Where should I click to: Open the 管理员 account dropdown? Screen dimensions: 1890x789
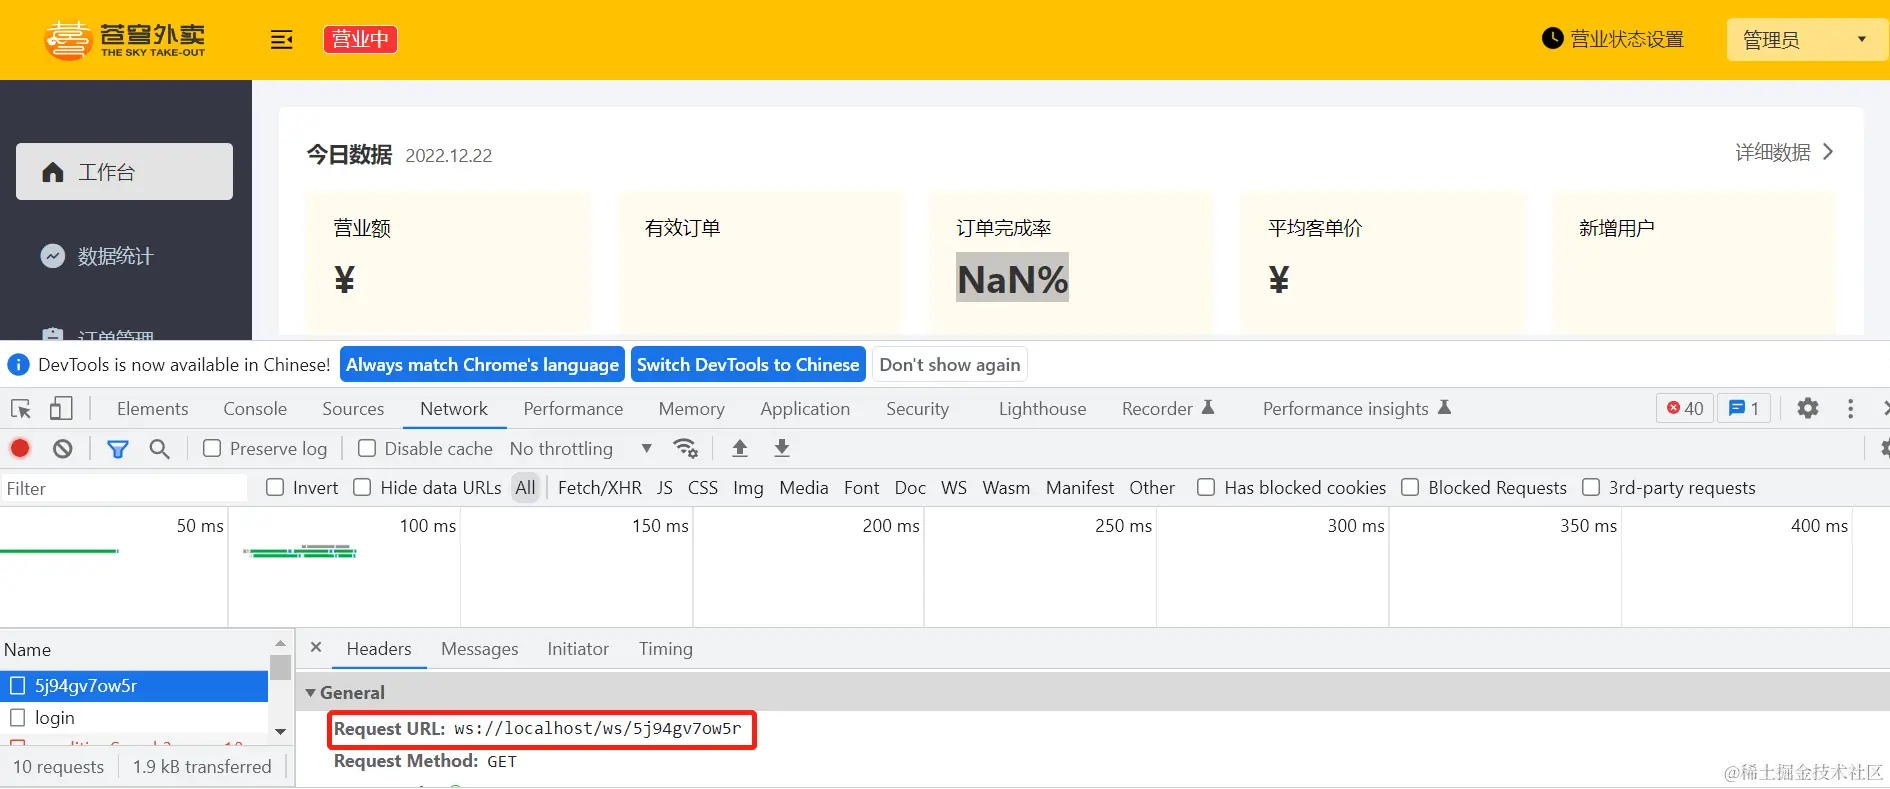coord(1807,39)
